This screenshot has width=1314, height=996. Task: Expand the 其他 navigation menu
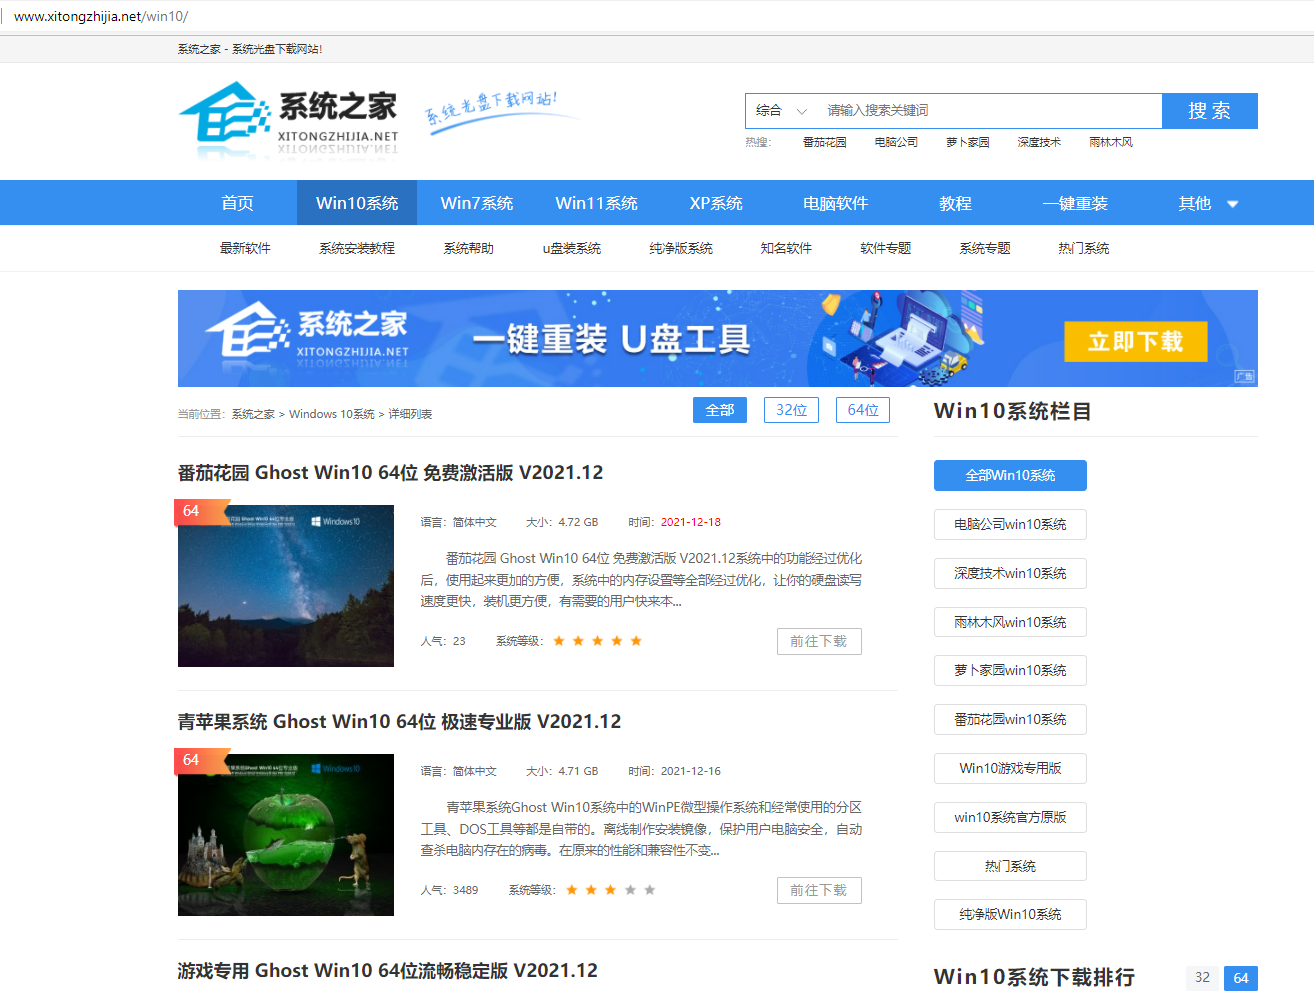point(1195,202)
